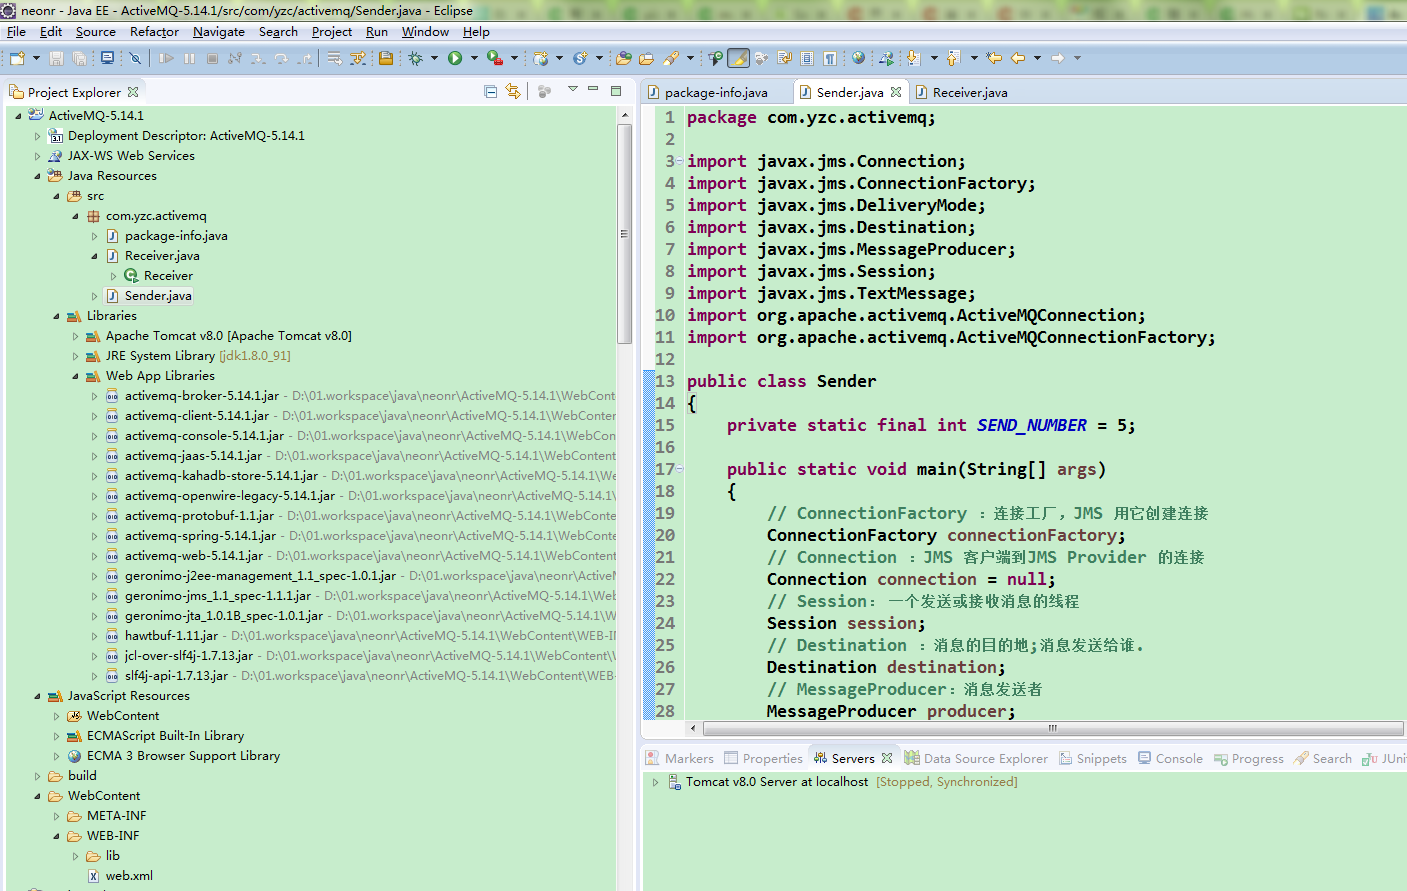Click SEND_NUMBER constant in code
This screenshot has height=891, width=1407.
coord(1032,425)
